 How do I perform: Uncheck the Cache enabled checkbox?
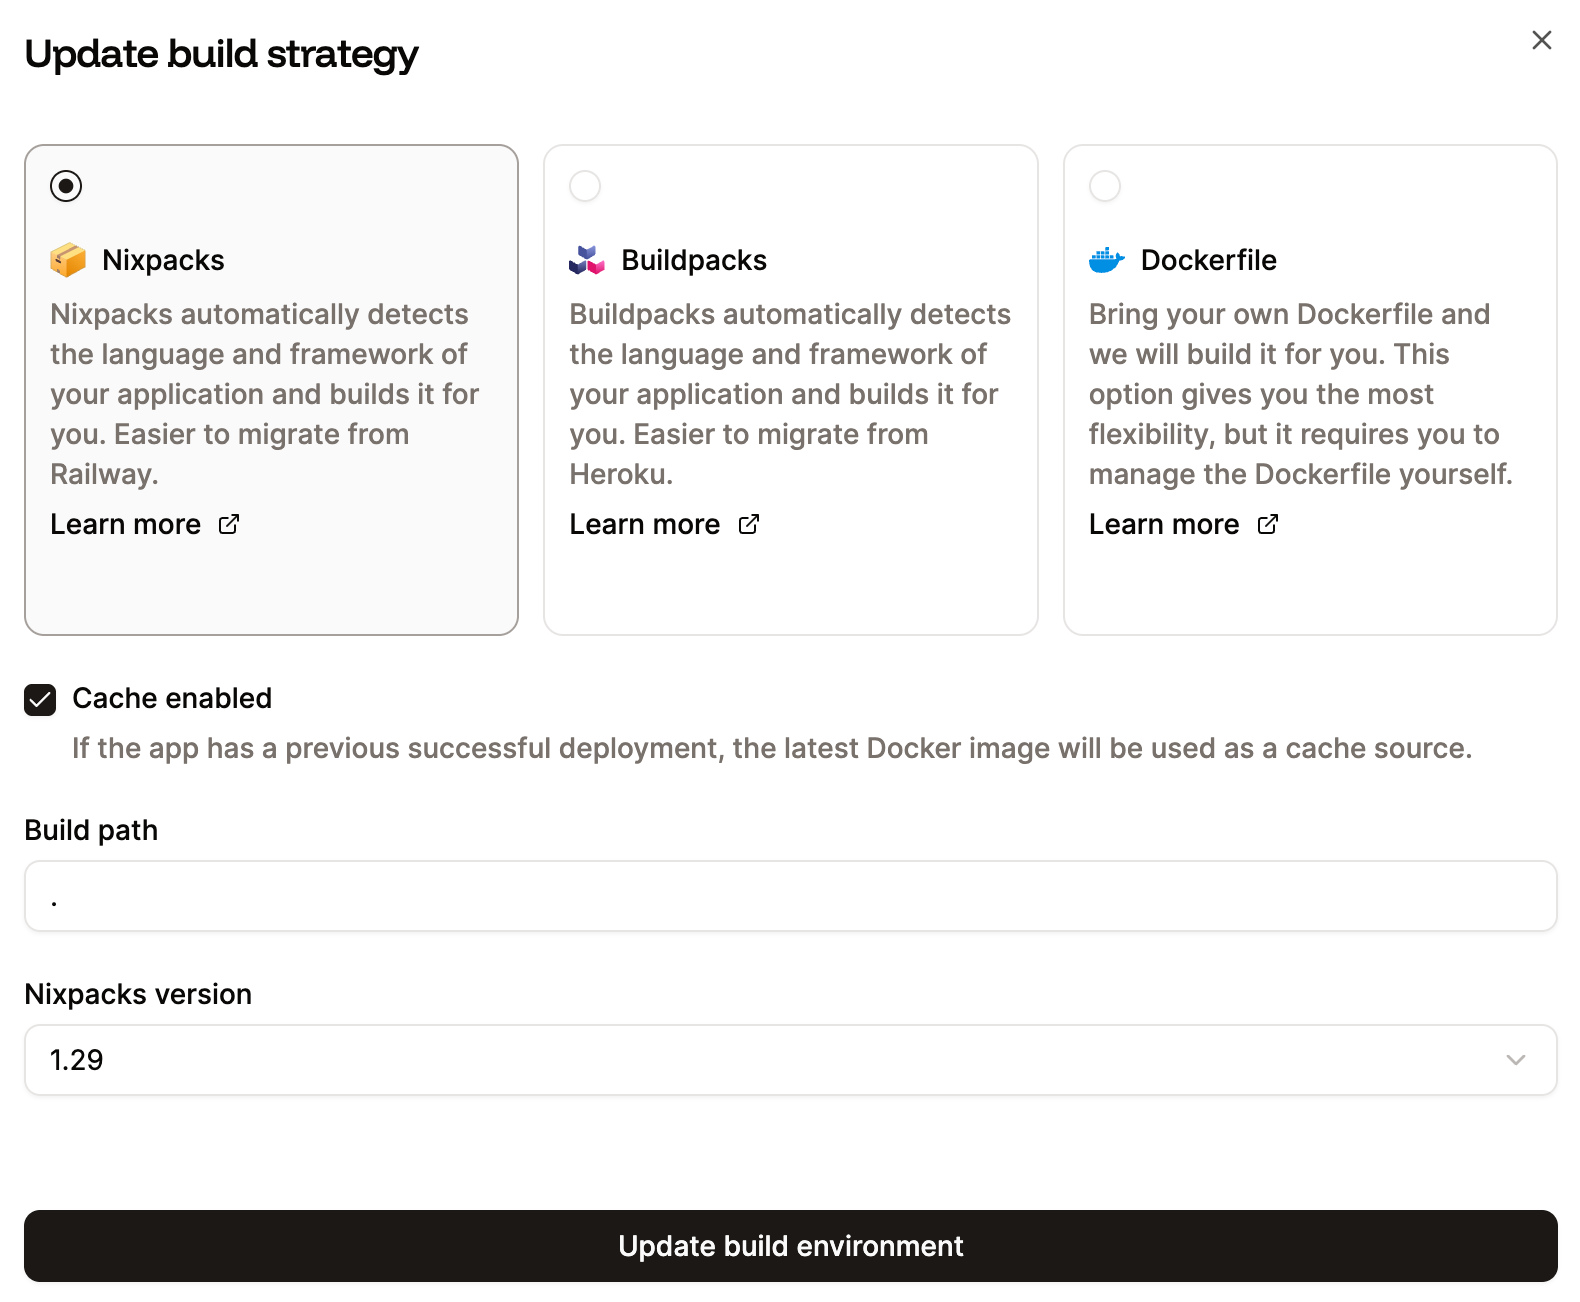40,699
